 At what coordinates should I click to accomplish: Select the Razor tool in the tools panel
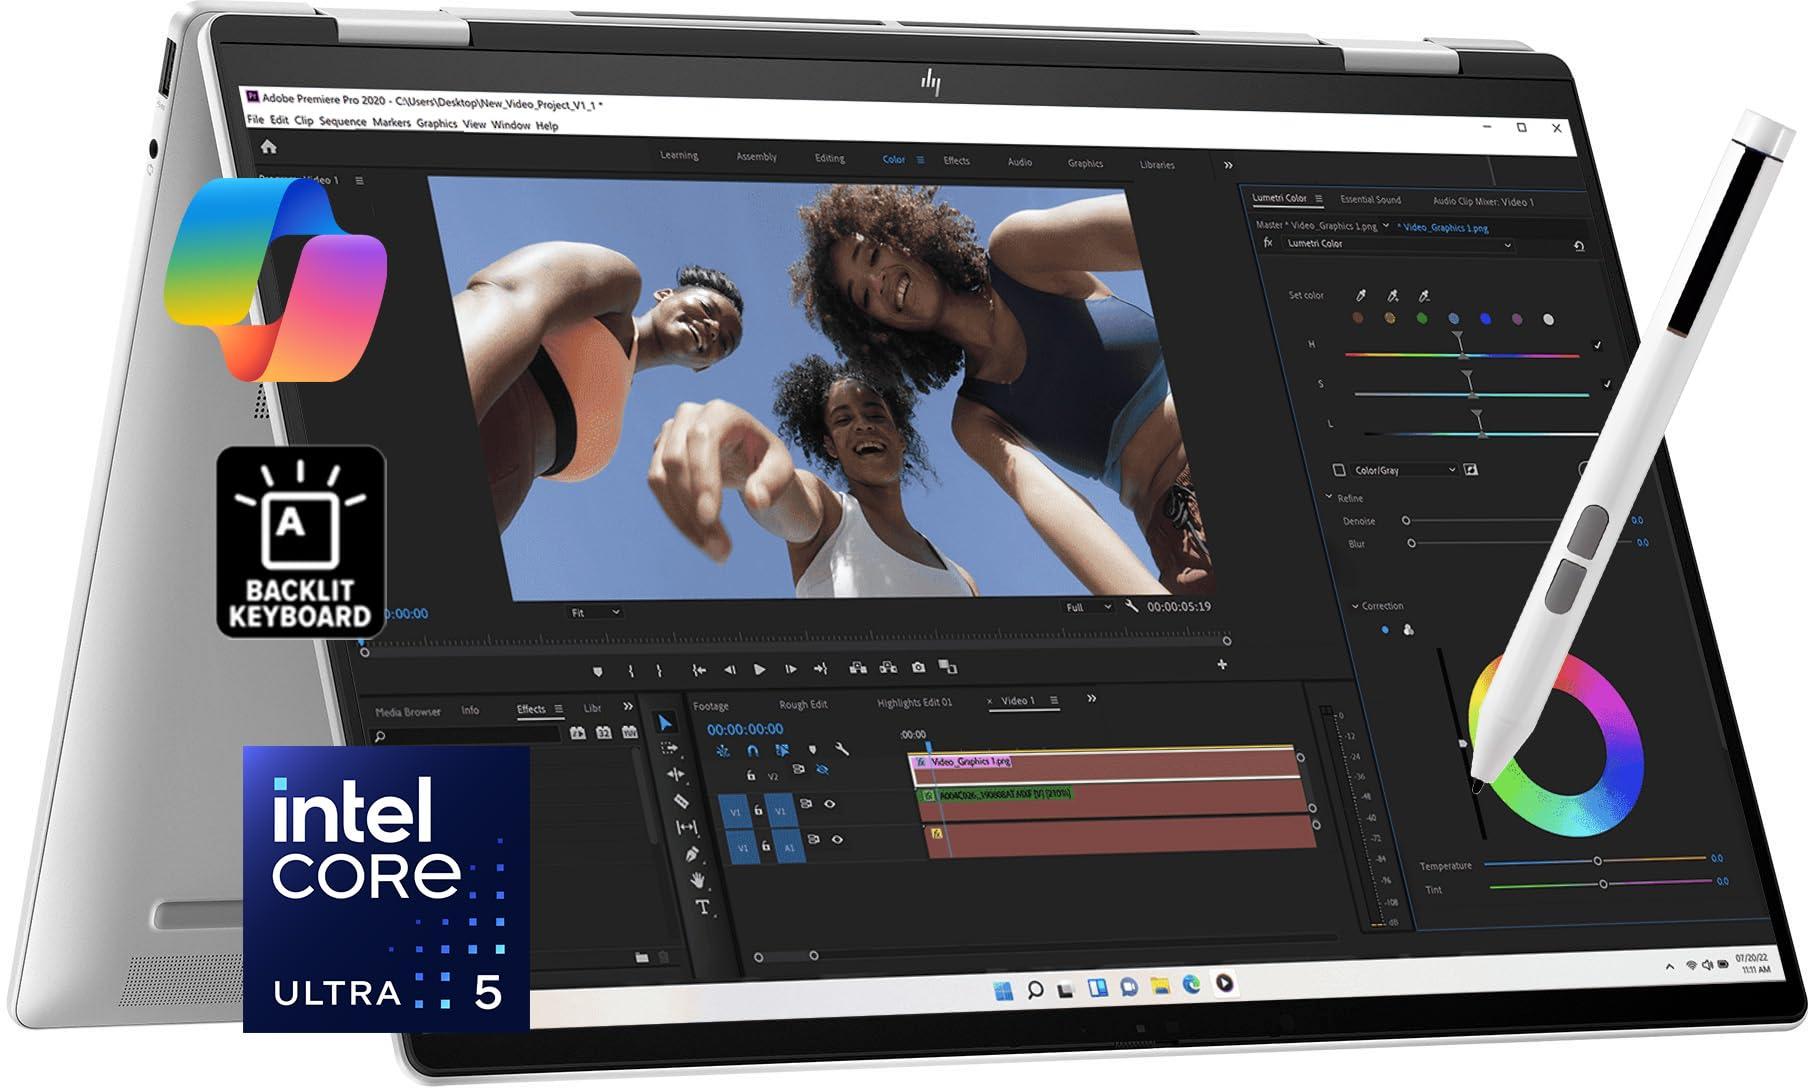coord(681,801)
